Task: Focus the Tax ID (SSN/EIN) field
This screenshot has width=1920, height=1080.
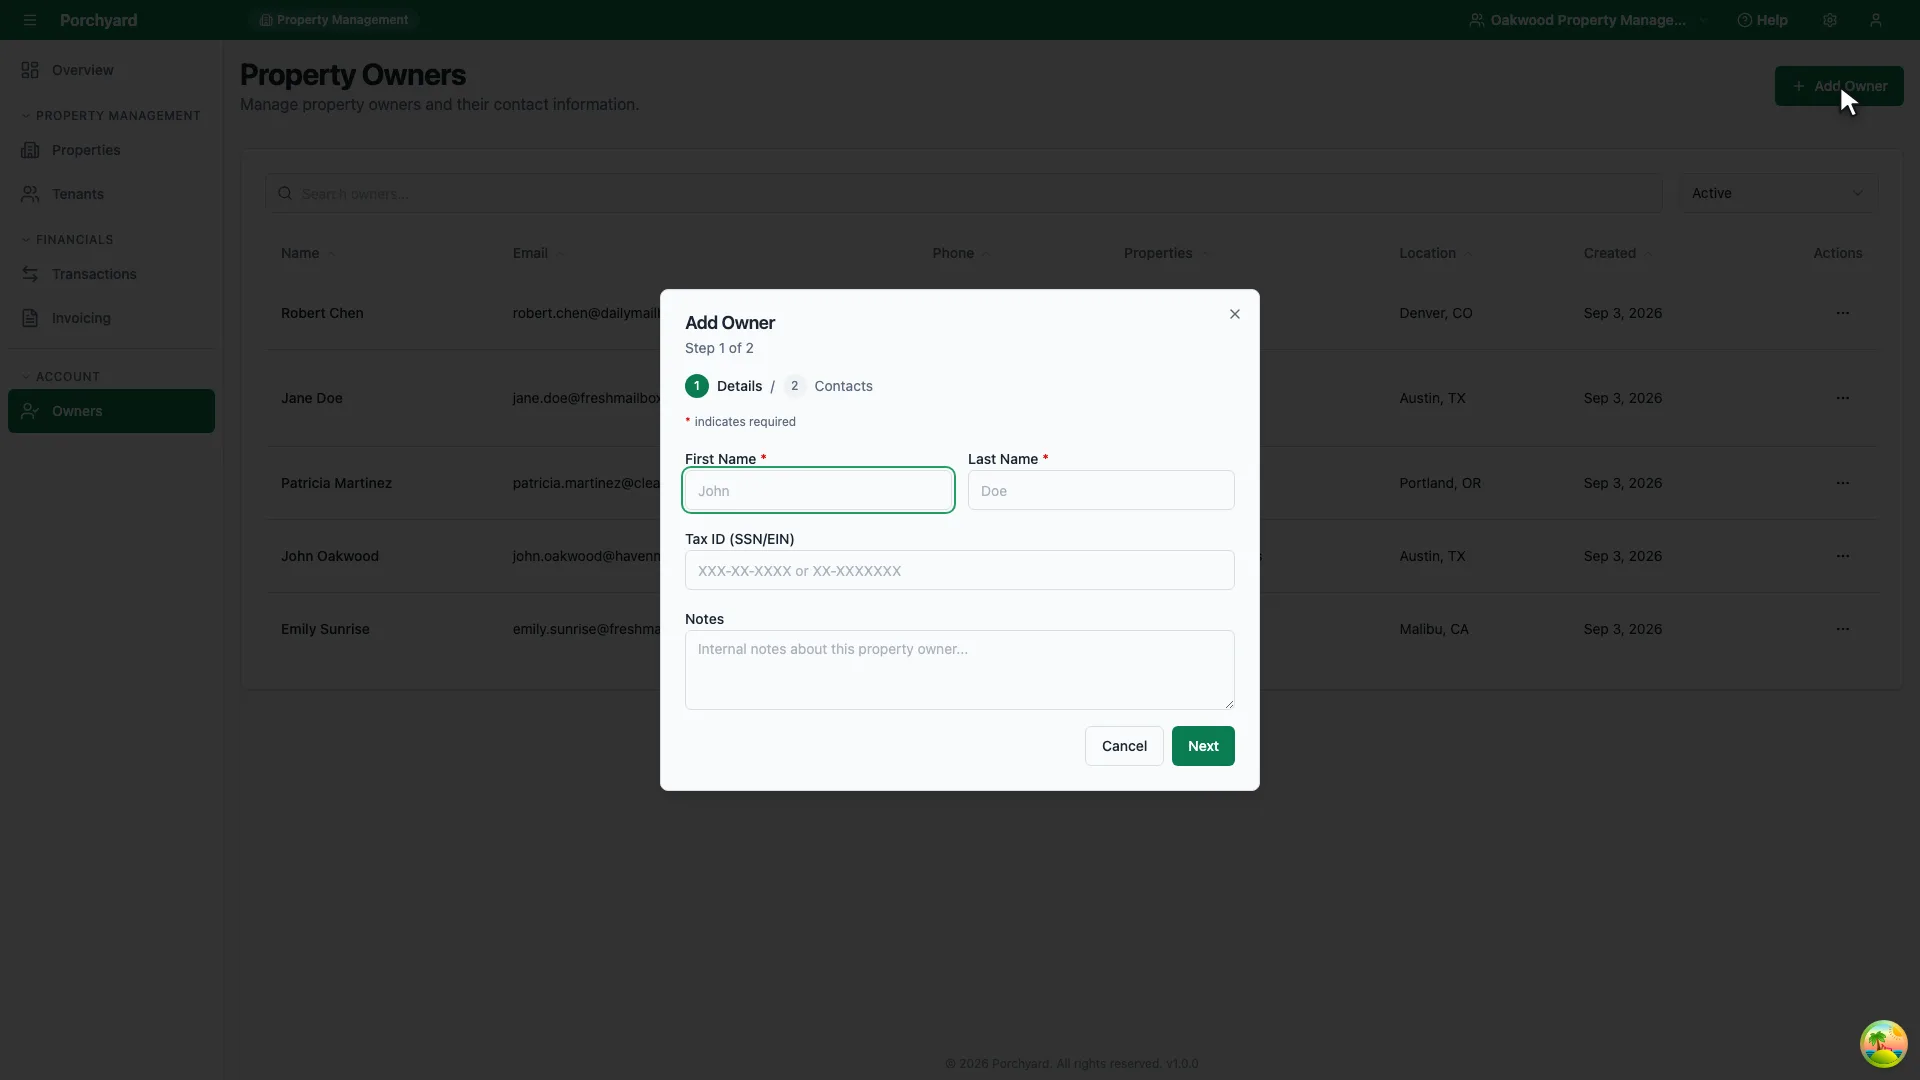Action: 960,570
